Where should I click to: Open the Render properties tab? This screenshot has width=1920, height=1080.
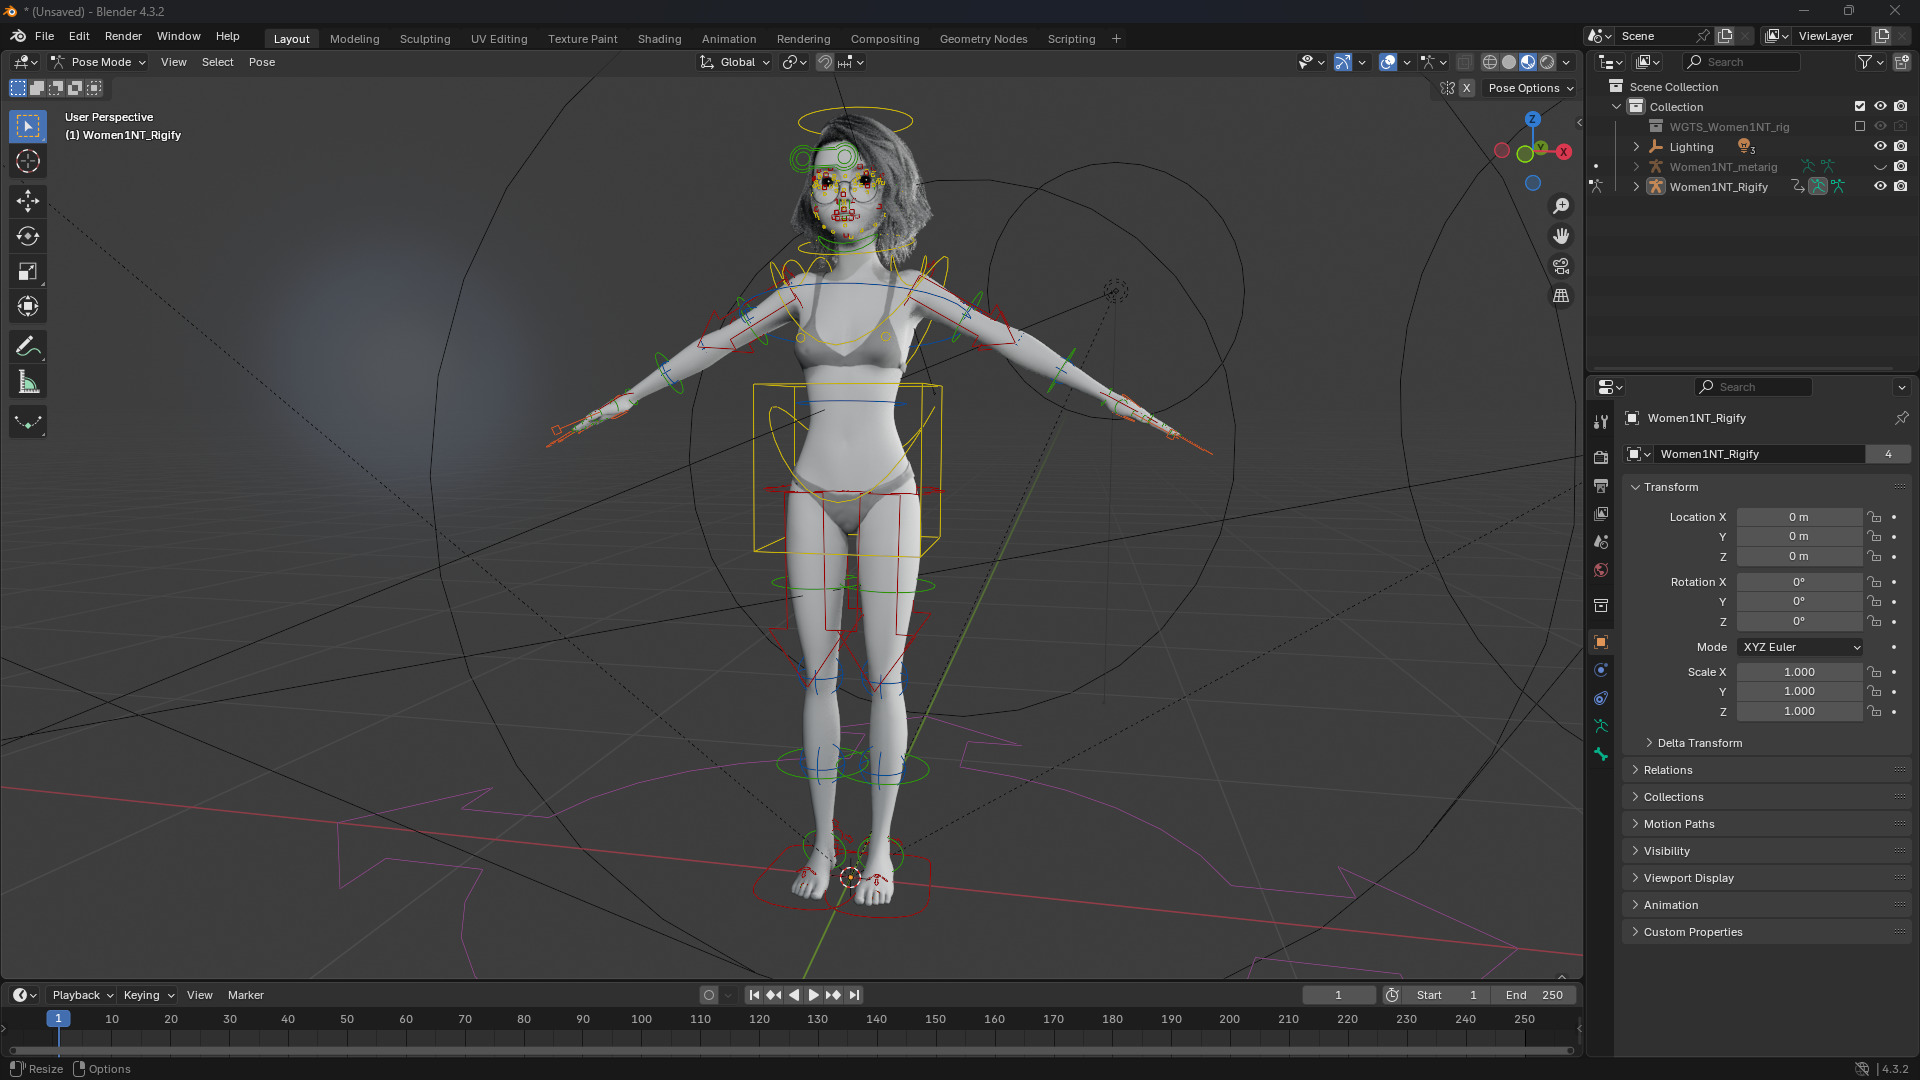coord(1601,457)
